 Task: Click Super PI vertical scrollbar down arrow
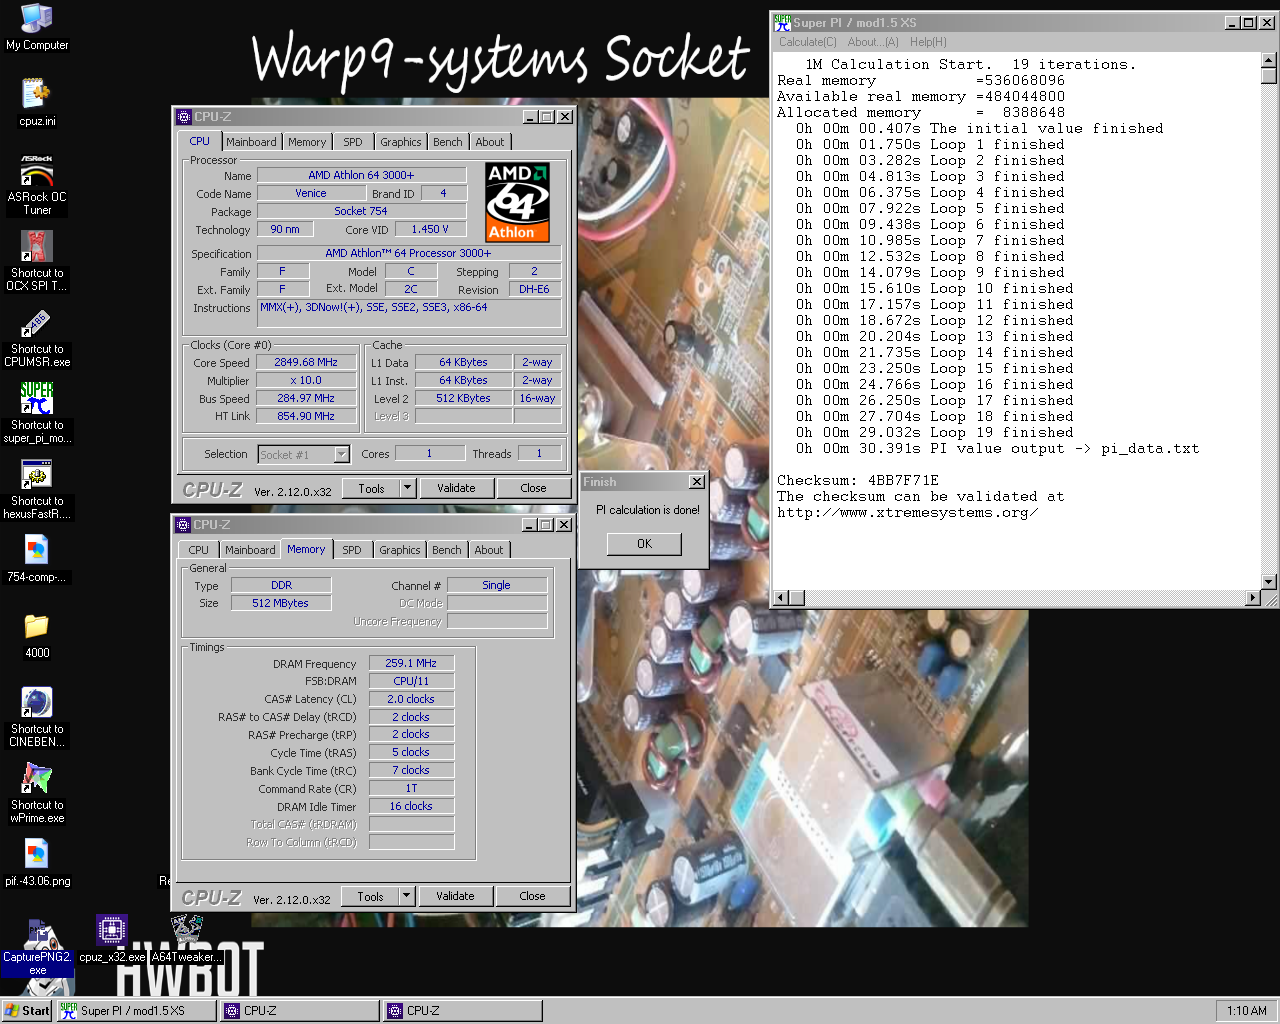1269,582
